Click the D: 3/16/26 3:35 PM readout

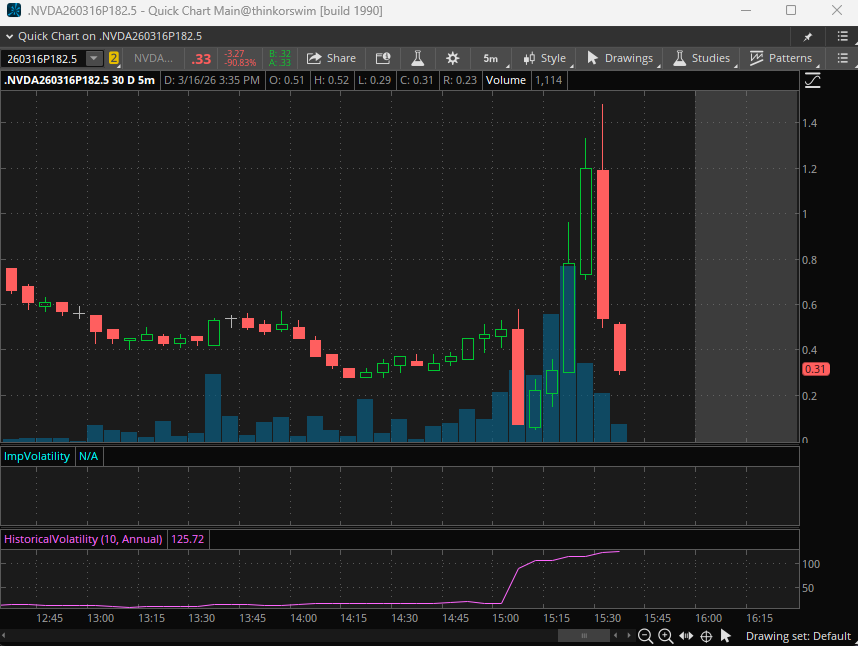(212, 80)
